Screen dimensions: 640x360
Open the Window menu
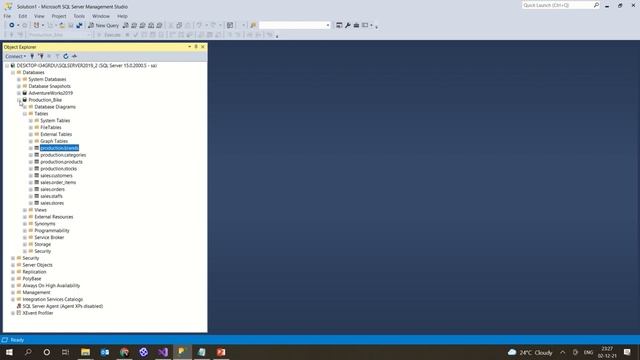click(101, 16)
